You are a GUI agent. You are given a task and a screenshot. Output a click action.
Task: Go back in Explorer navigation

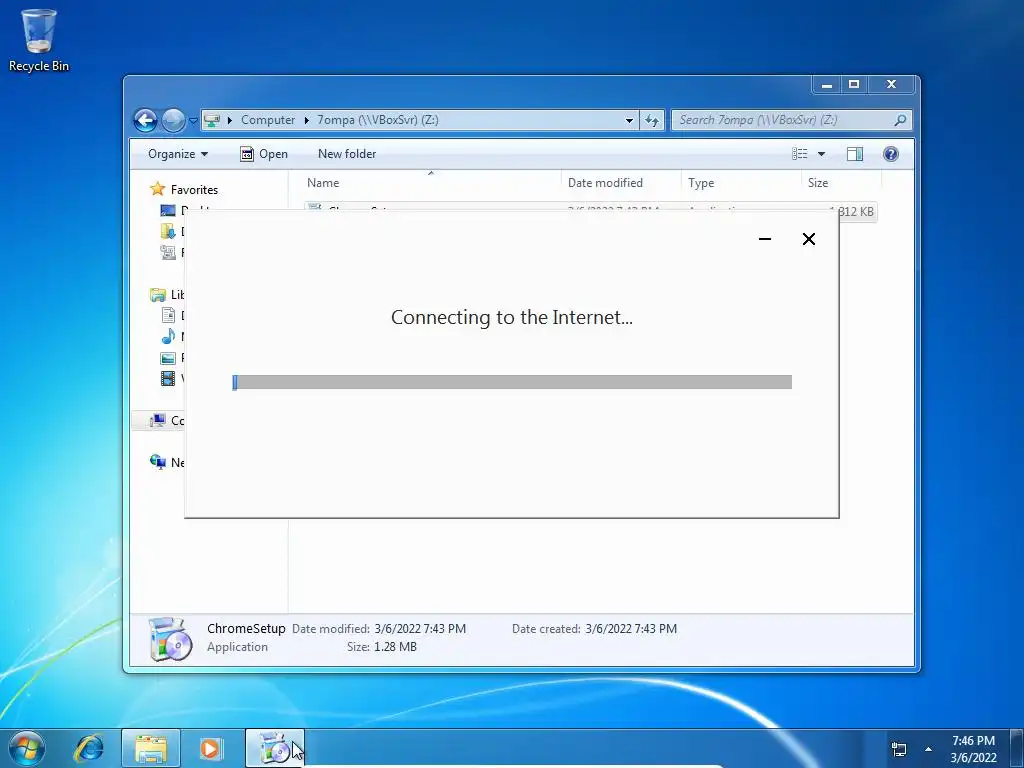coord(146,120)
